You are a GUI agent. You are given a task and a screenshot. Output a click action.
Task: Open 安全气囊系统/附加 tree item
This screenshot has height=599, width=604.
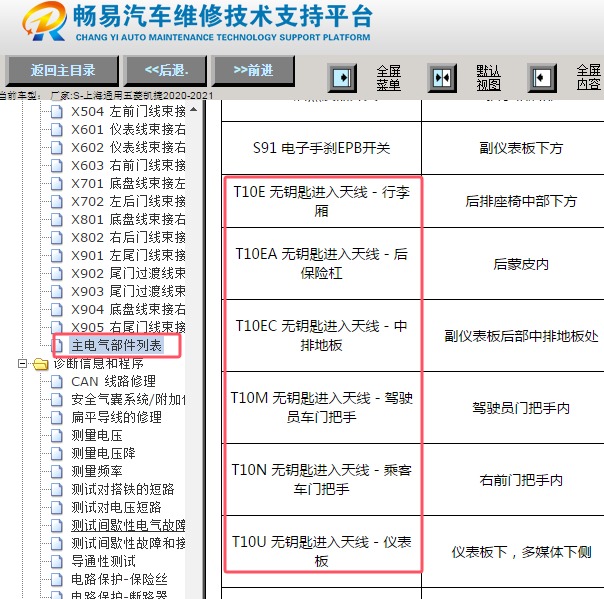128,399
